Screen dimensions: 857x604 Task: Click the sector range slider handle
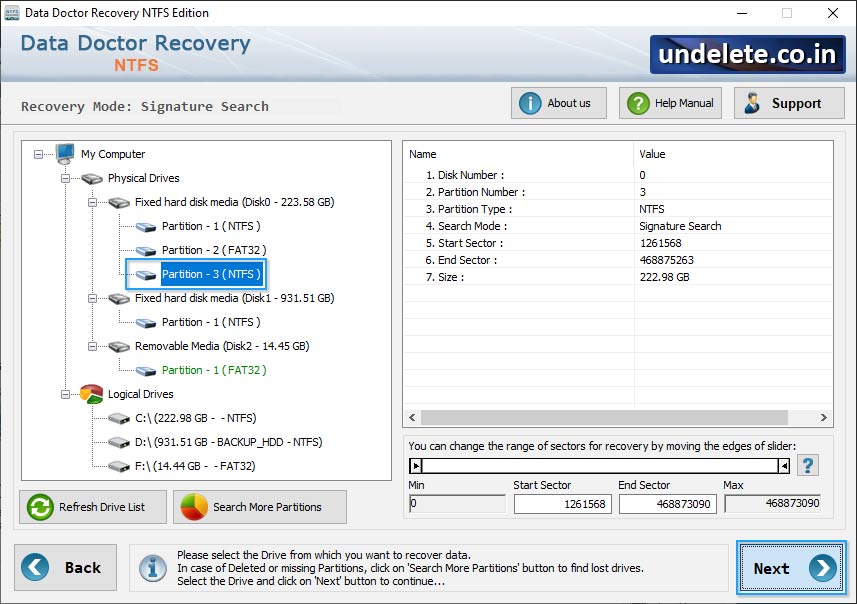415,464
